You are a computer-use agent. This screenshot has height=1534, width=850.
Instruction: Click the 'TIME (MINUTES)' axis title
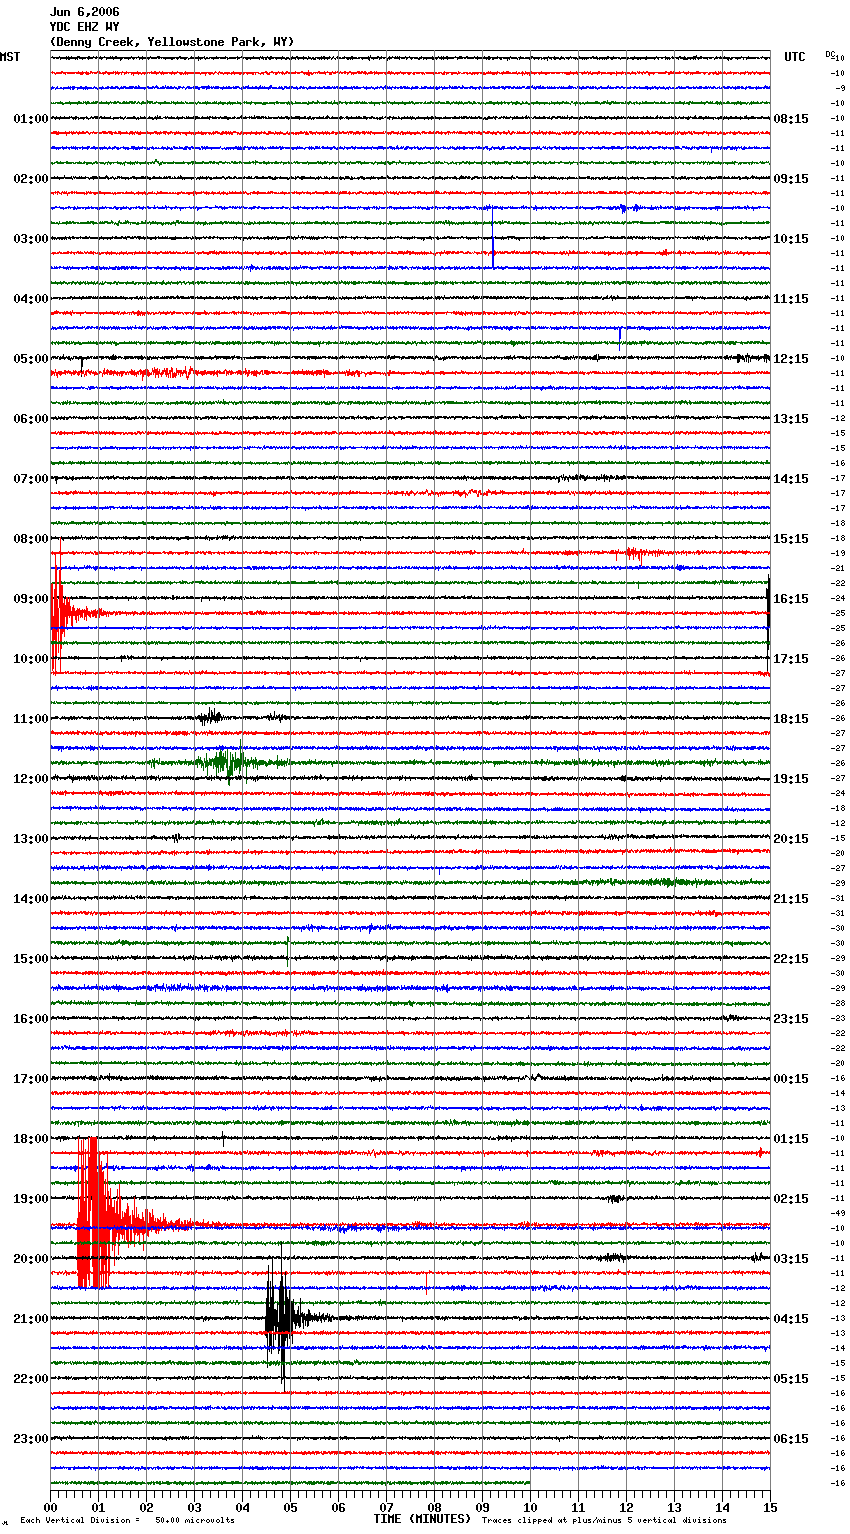(422, 1519)
